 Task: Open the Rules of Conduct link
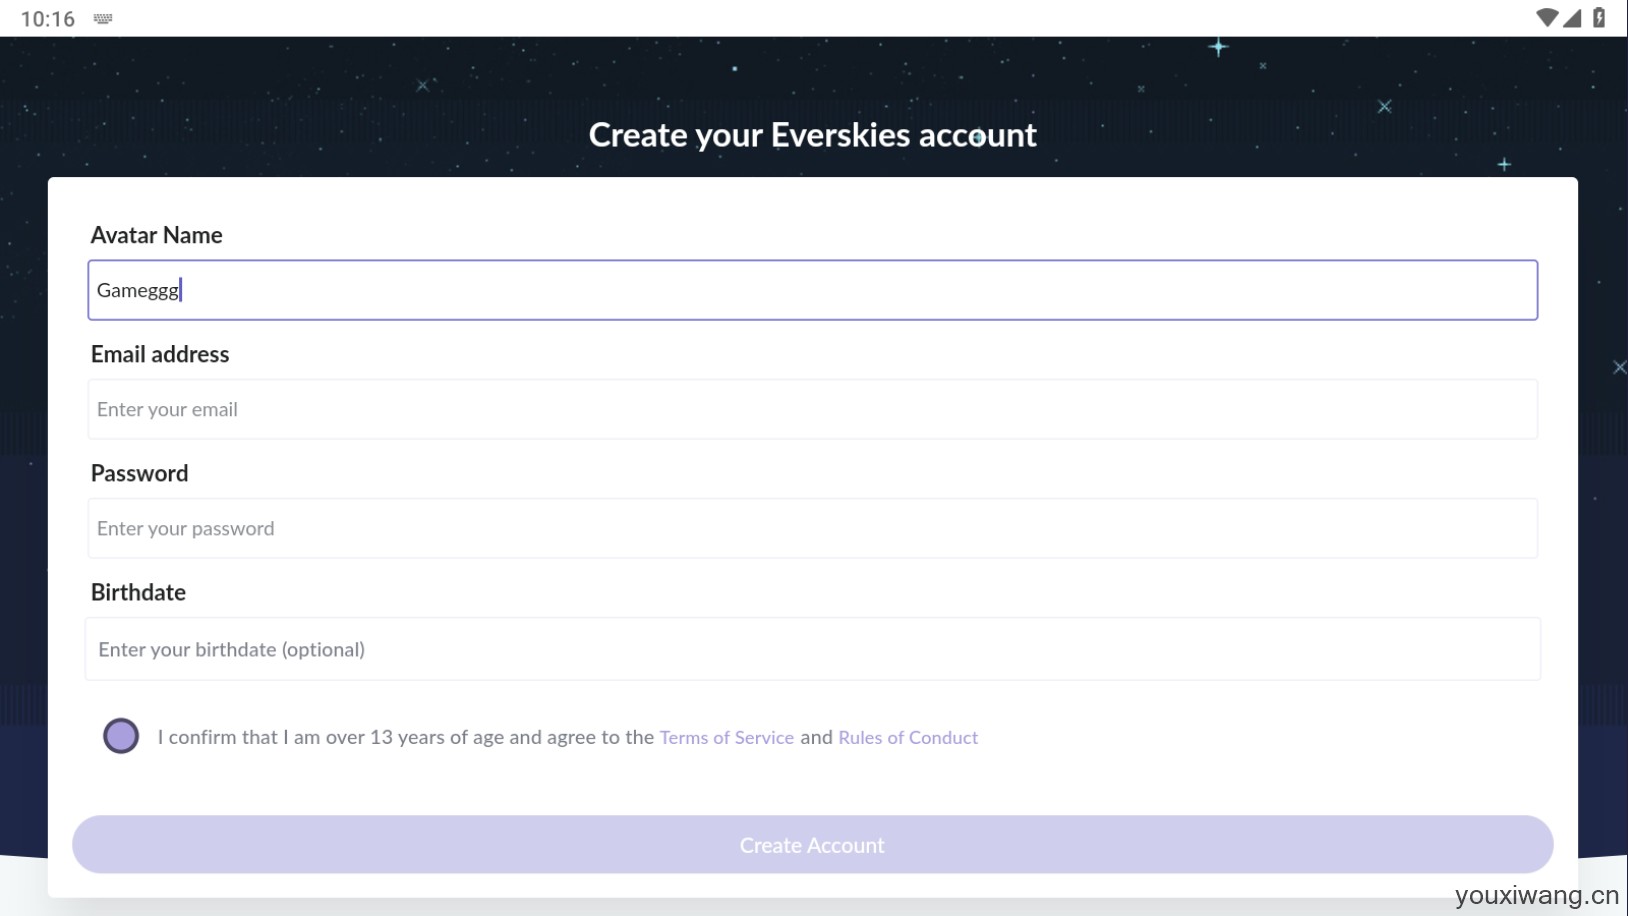(x=908, y=737)
